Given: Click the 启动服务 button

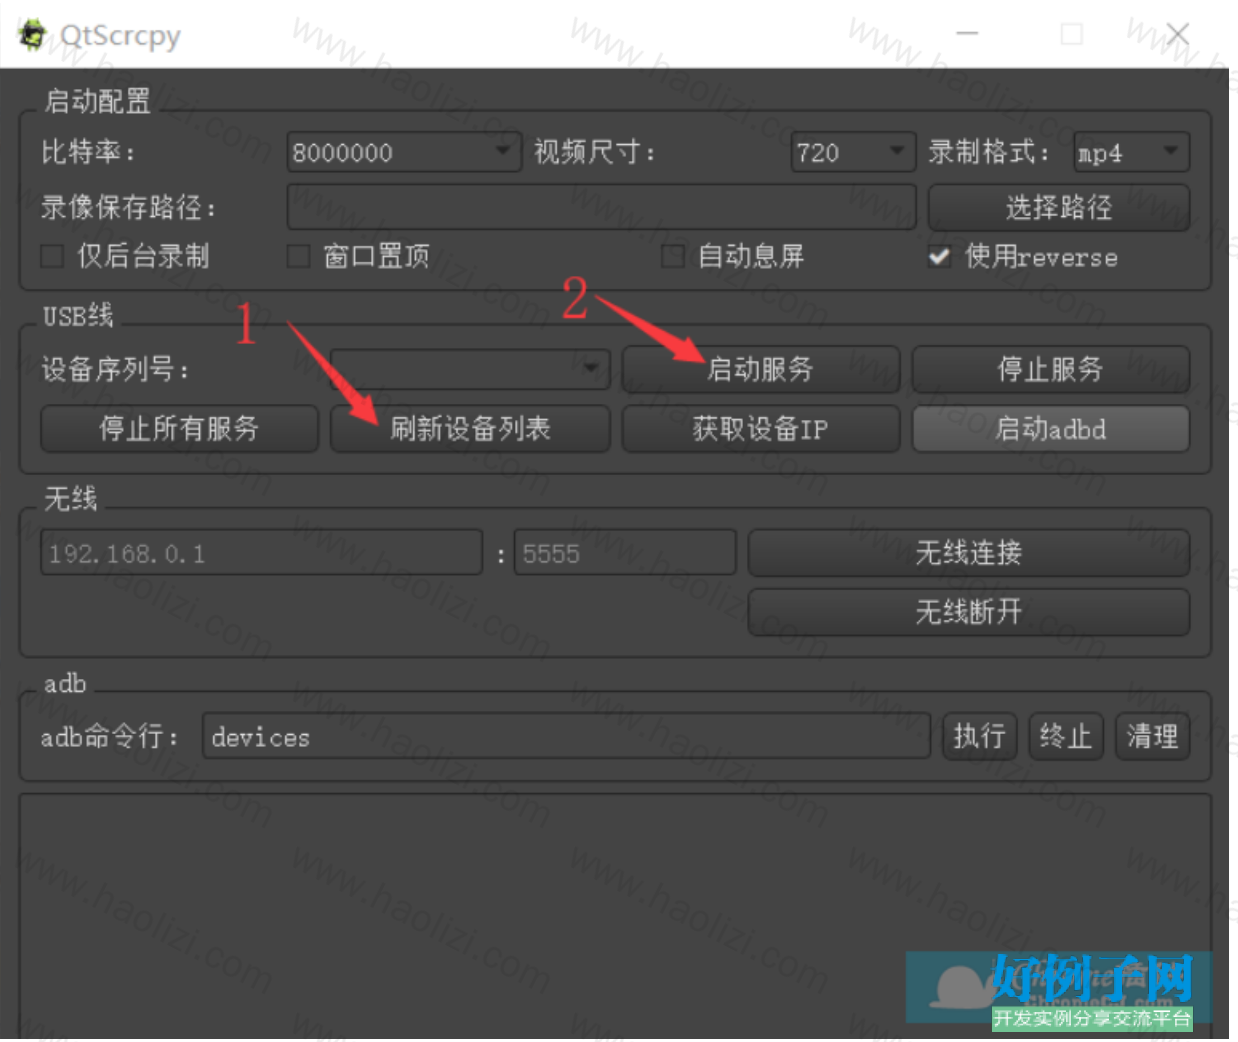Looking at the screenshot, I should tap(760, 369).
